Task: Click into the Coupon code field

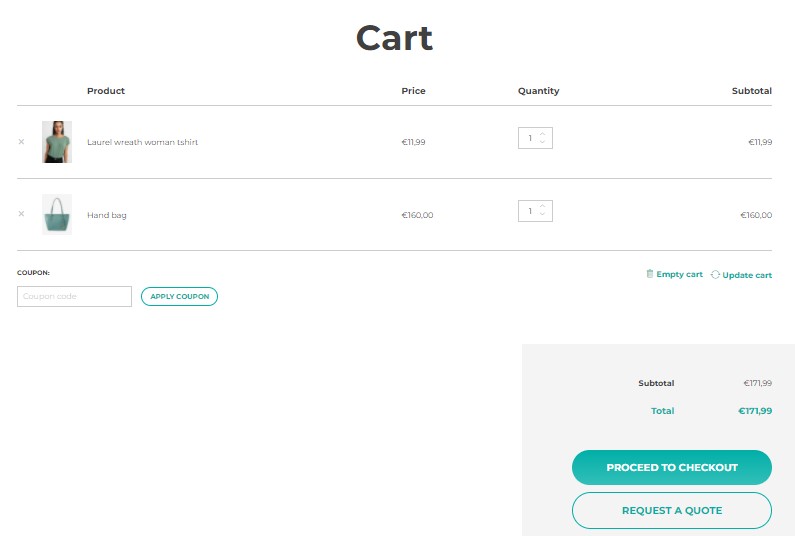Action: [74, 297]
